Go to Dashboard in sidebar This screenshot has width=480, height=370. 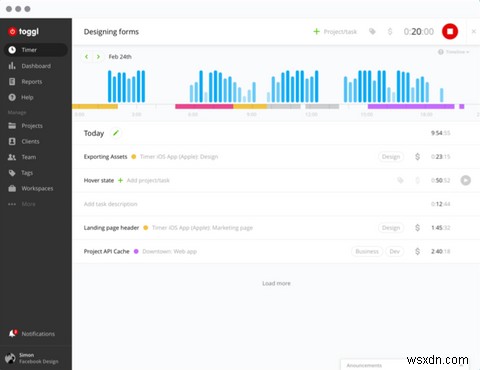(36, 66)
